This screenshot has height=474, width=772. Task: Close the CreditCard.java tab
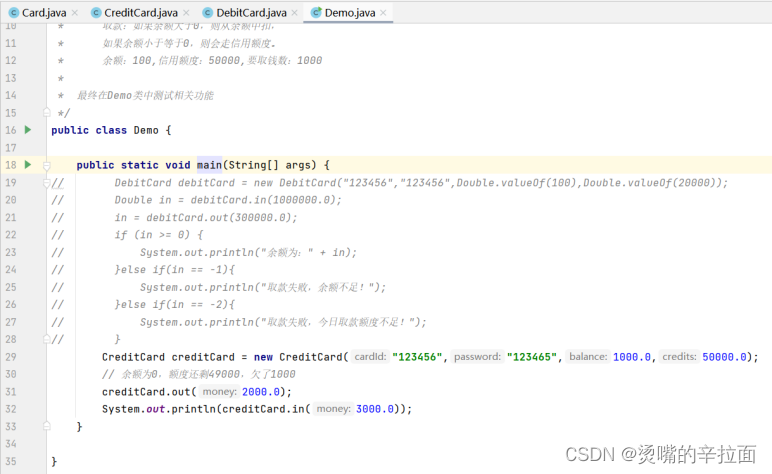[186, 13]
